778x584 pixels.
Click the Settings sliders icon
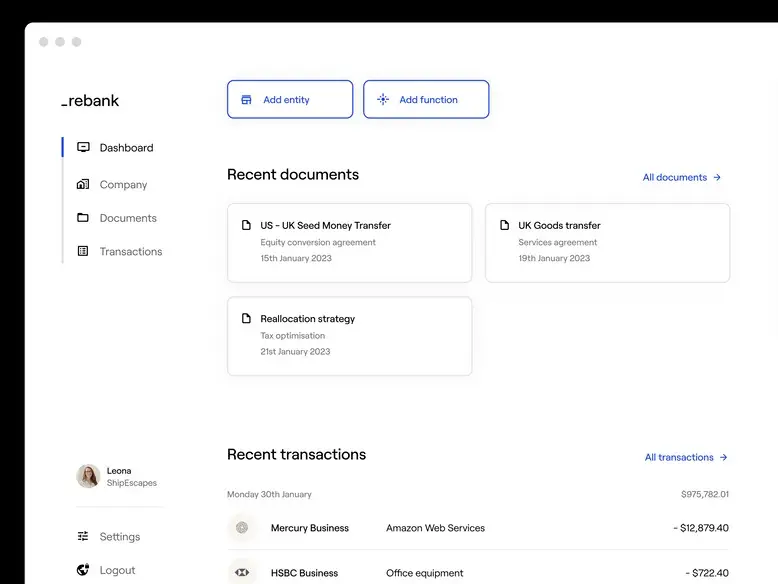(x=83, y=536)
